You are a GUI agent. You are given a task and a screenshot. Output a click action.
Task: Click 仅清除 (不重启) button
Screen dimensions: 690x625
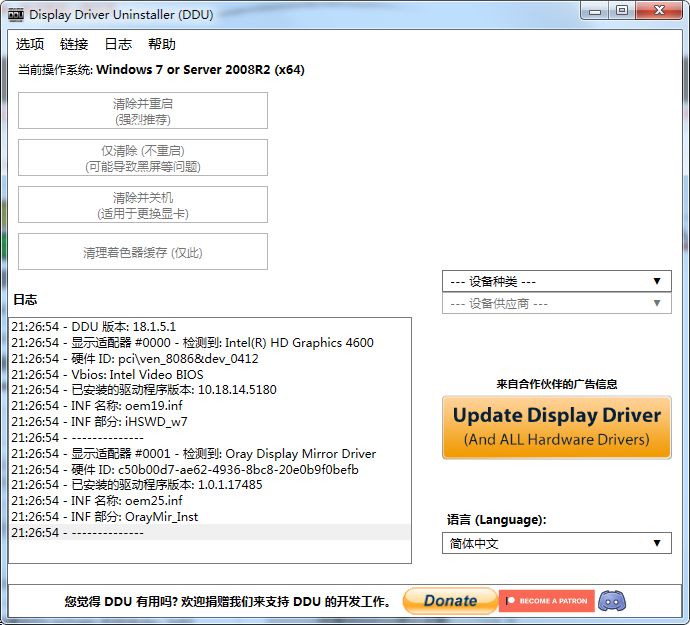143,158
